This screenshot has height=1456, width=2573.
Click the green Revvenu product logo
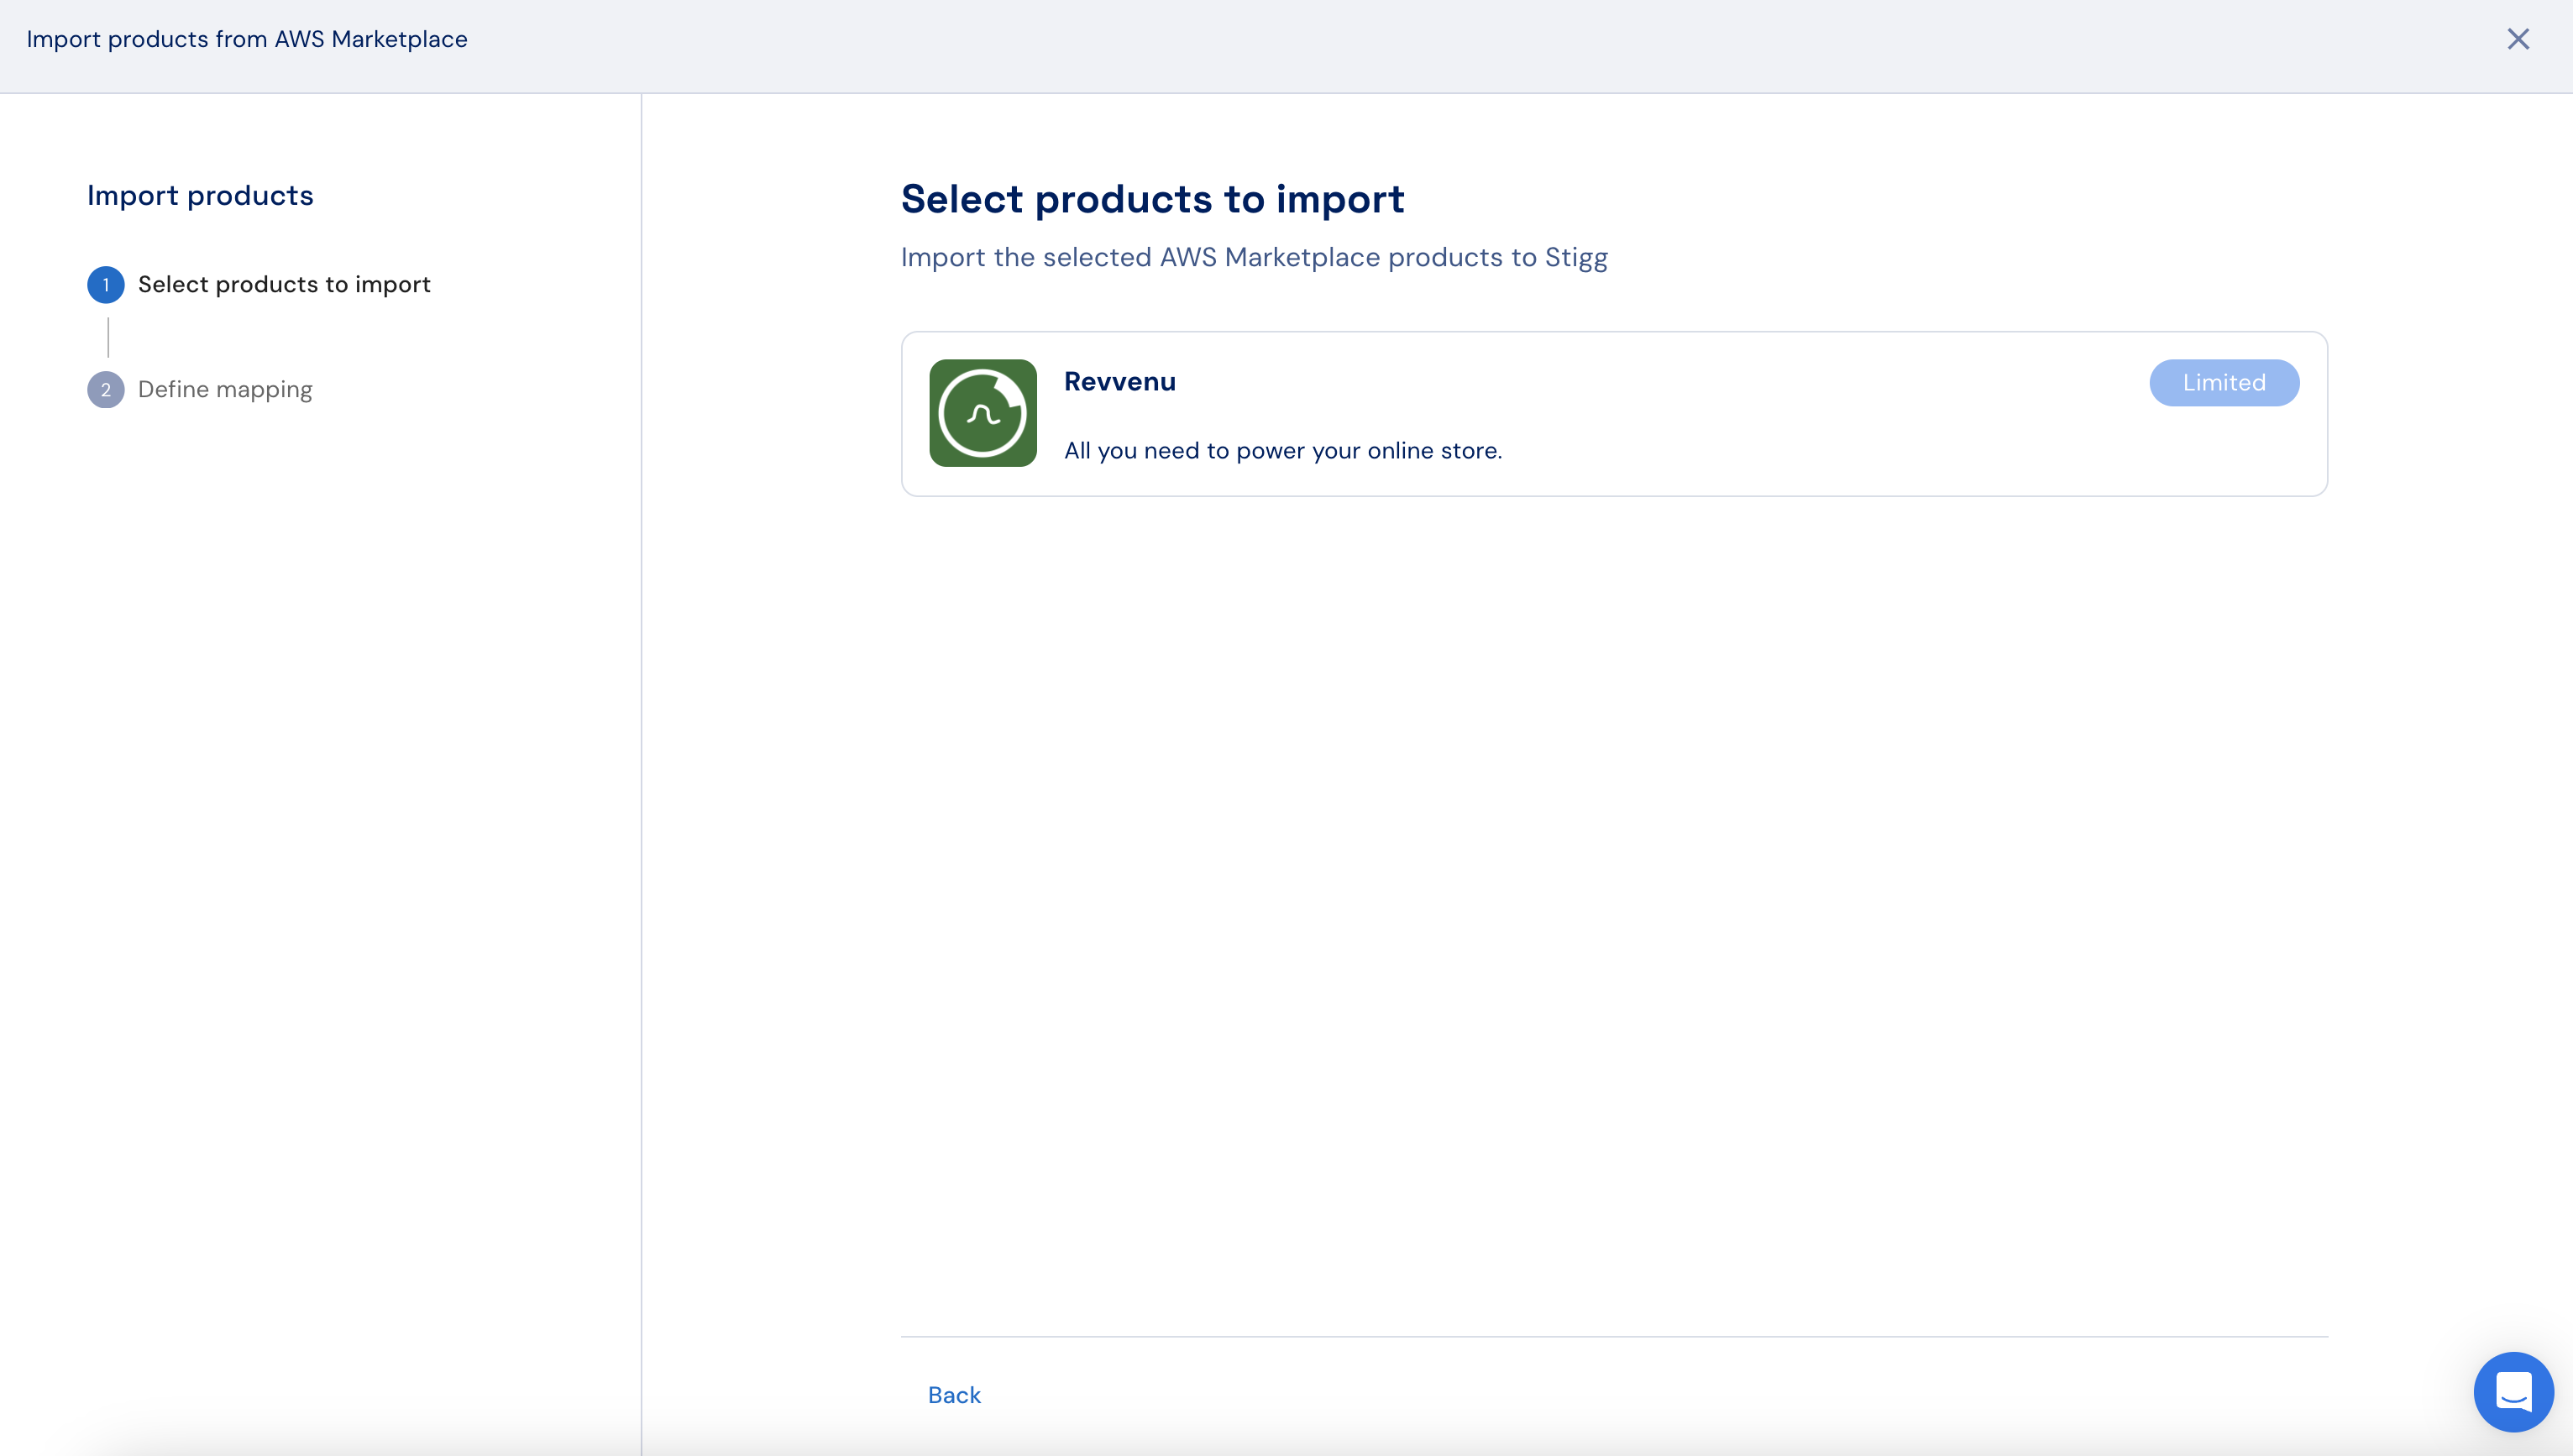click(x=982, y=413)
